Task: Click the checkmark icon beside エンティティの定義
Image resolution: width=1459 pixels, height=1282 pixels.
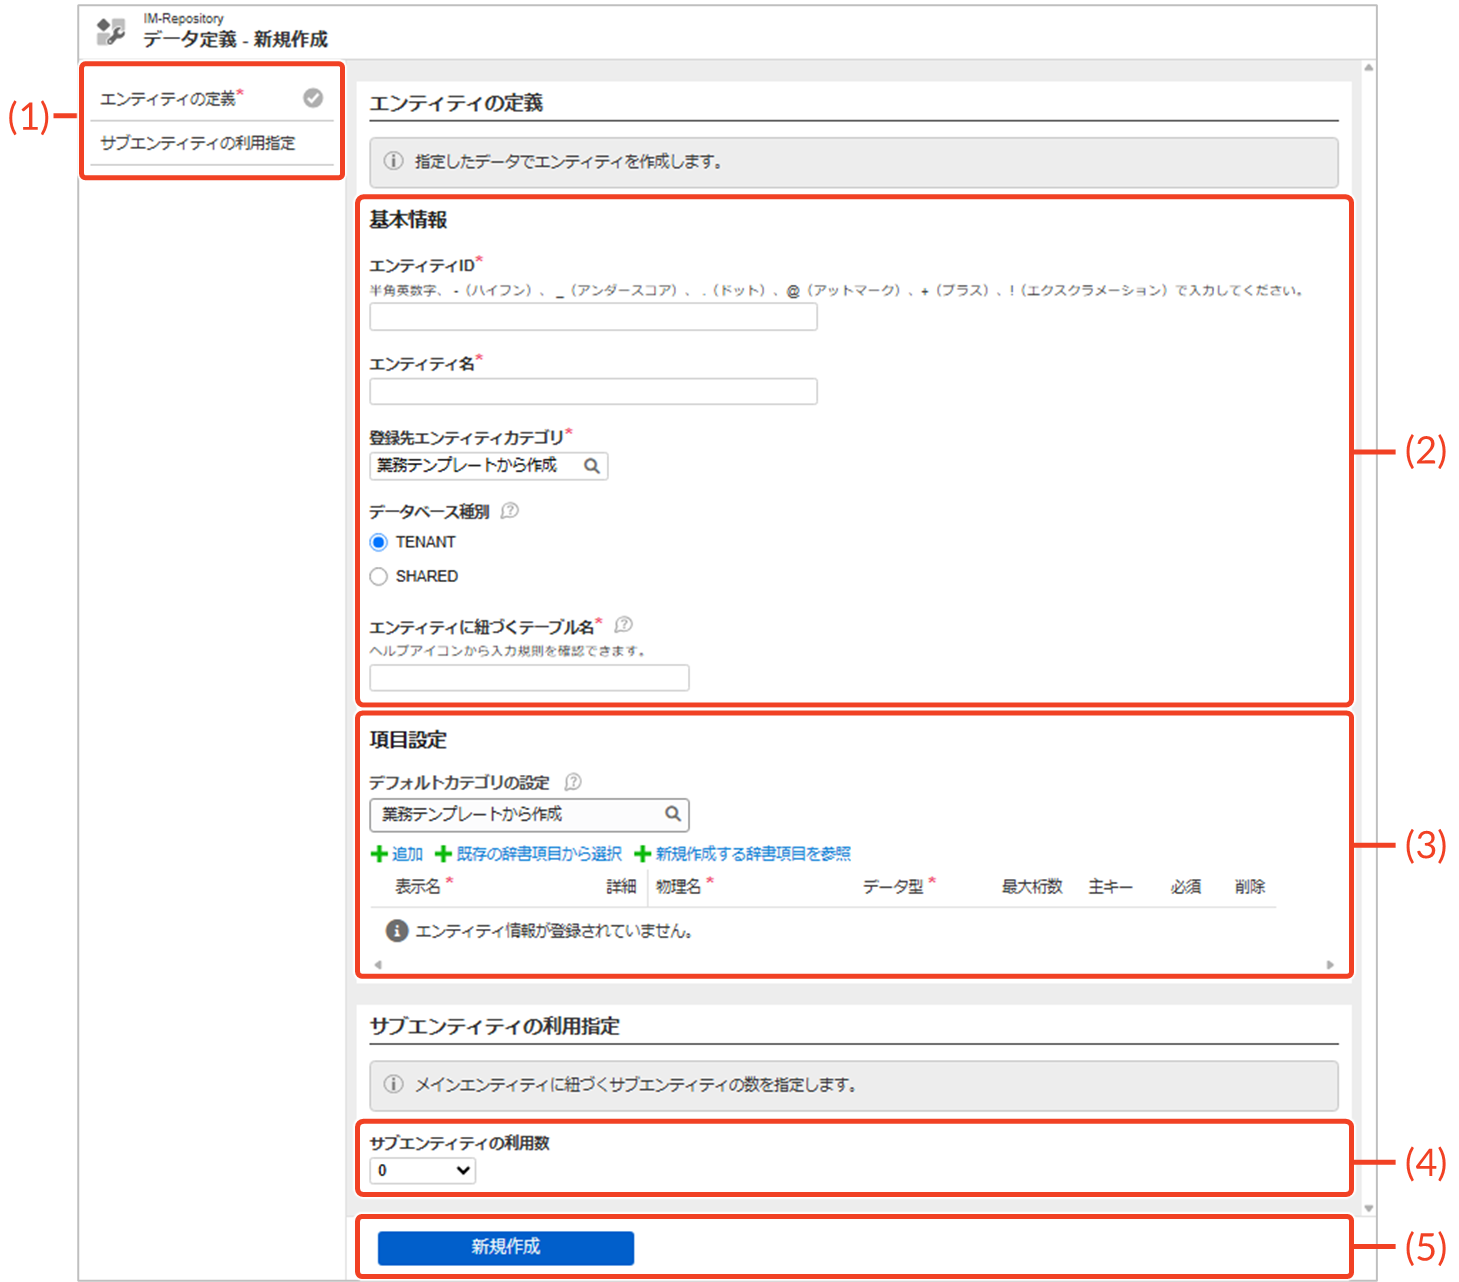Action: click(313, 98)
